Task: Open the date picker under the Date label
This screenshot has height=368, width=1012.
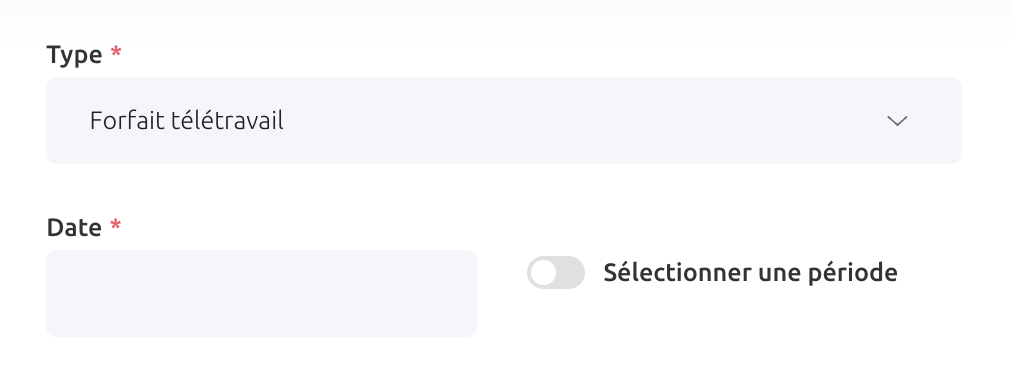Action: coord(261,293)
